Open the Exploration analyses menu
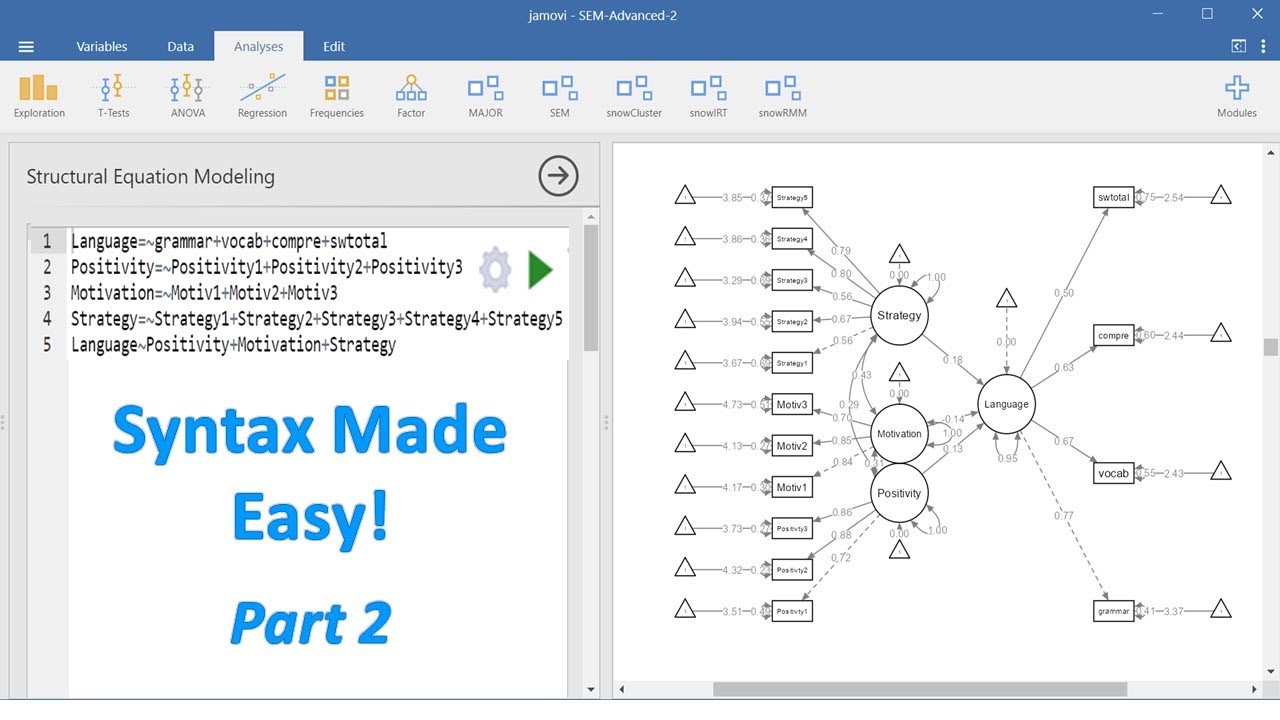1280x720 pixels. [x=39, y=96]
